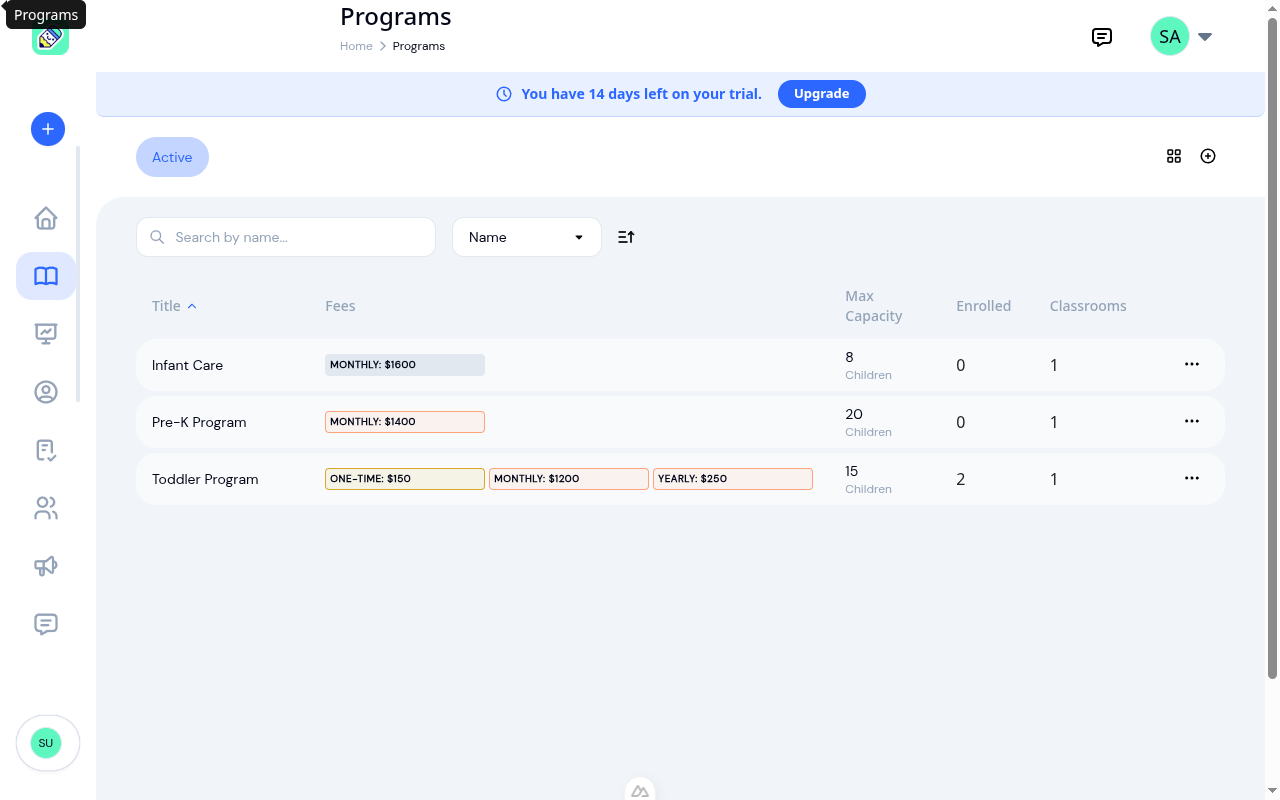
Task: Sort by Title column header
Action: (174, 306)
